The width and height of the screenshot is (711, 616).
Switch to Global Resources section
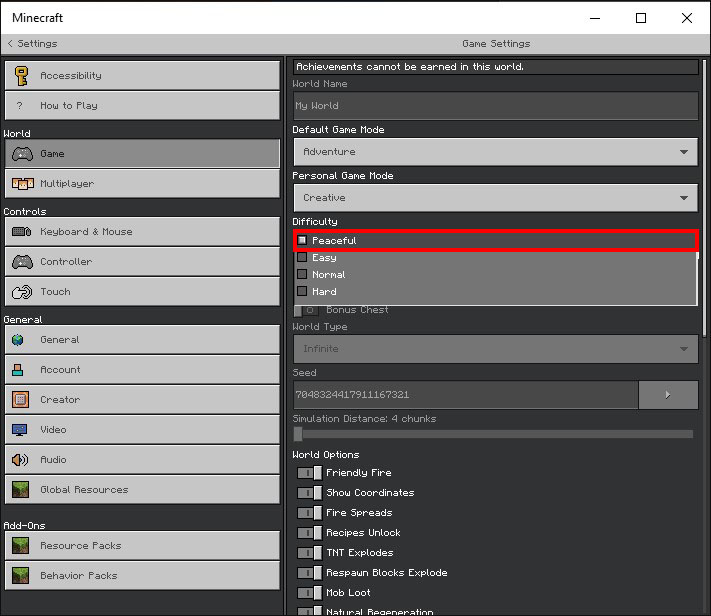click(x=141, y=490)
